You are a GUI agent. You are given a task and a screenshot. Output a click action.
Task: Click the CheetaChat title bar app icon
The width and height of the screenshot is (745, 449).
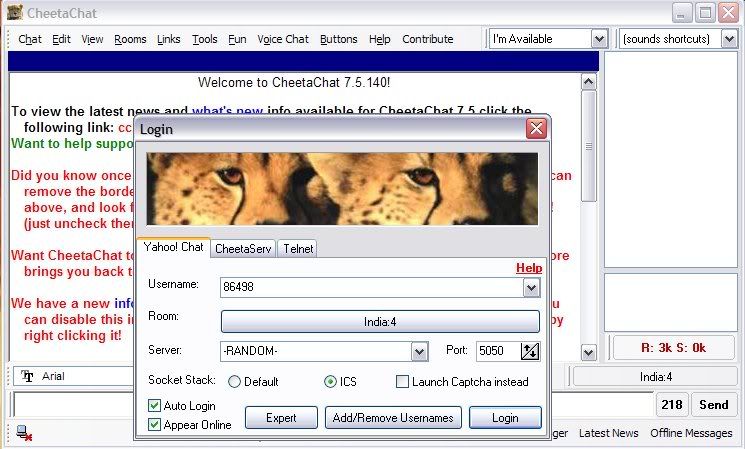click(x=15, y=12)
